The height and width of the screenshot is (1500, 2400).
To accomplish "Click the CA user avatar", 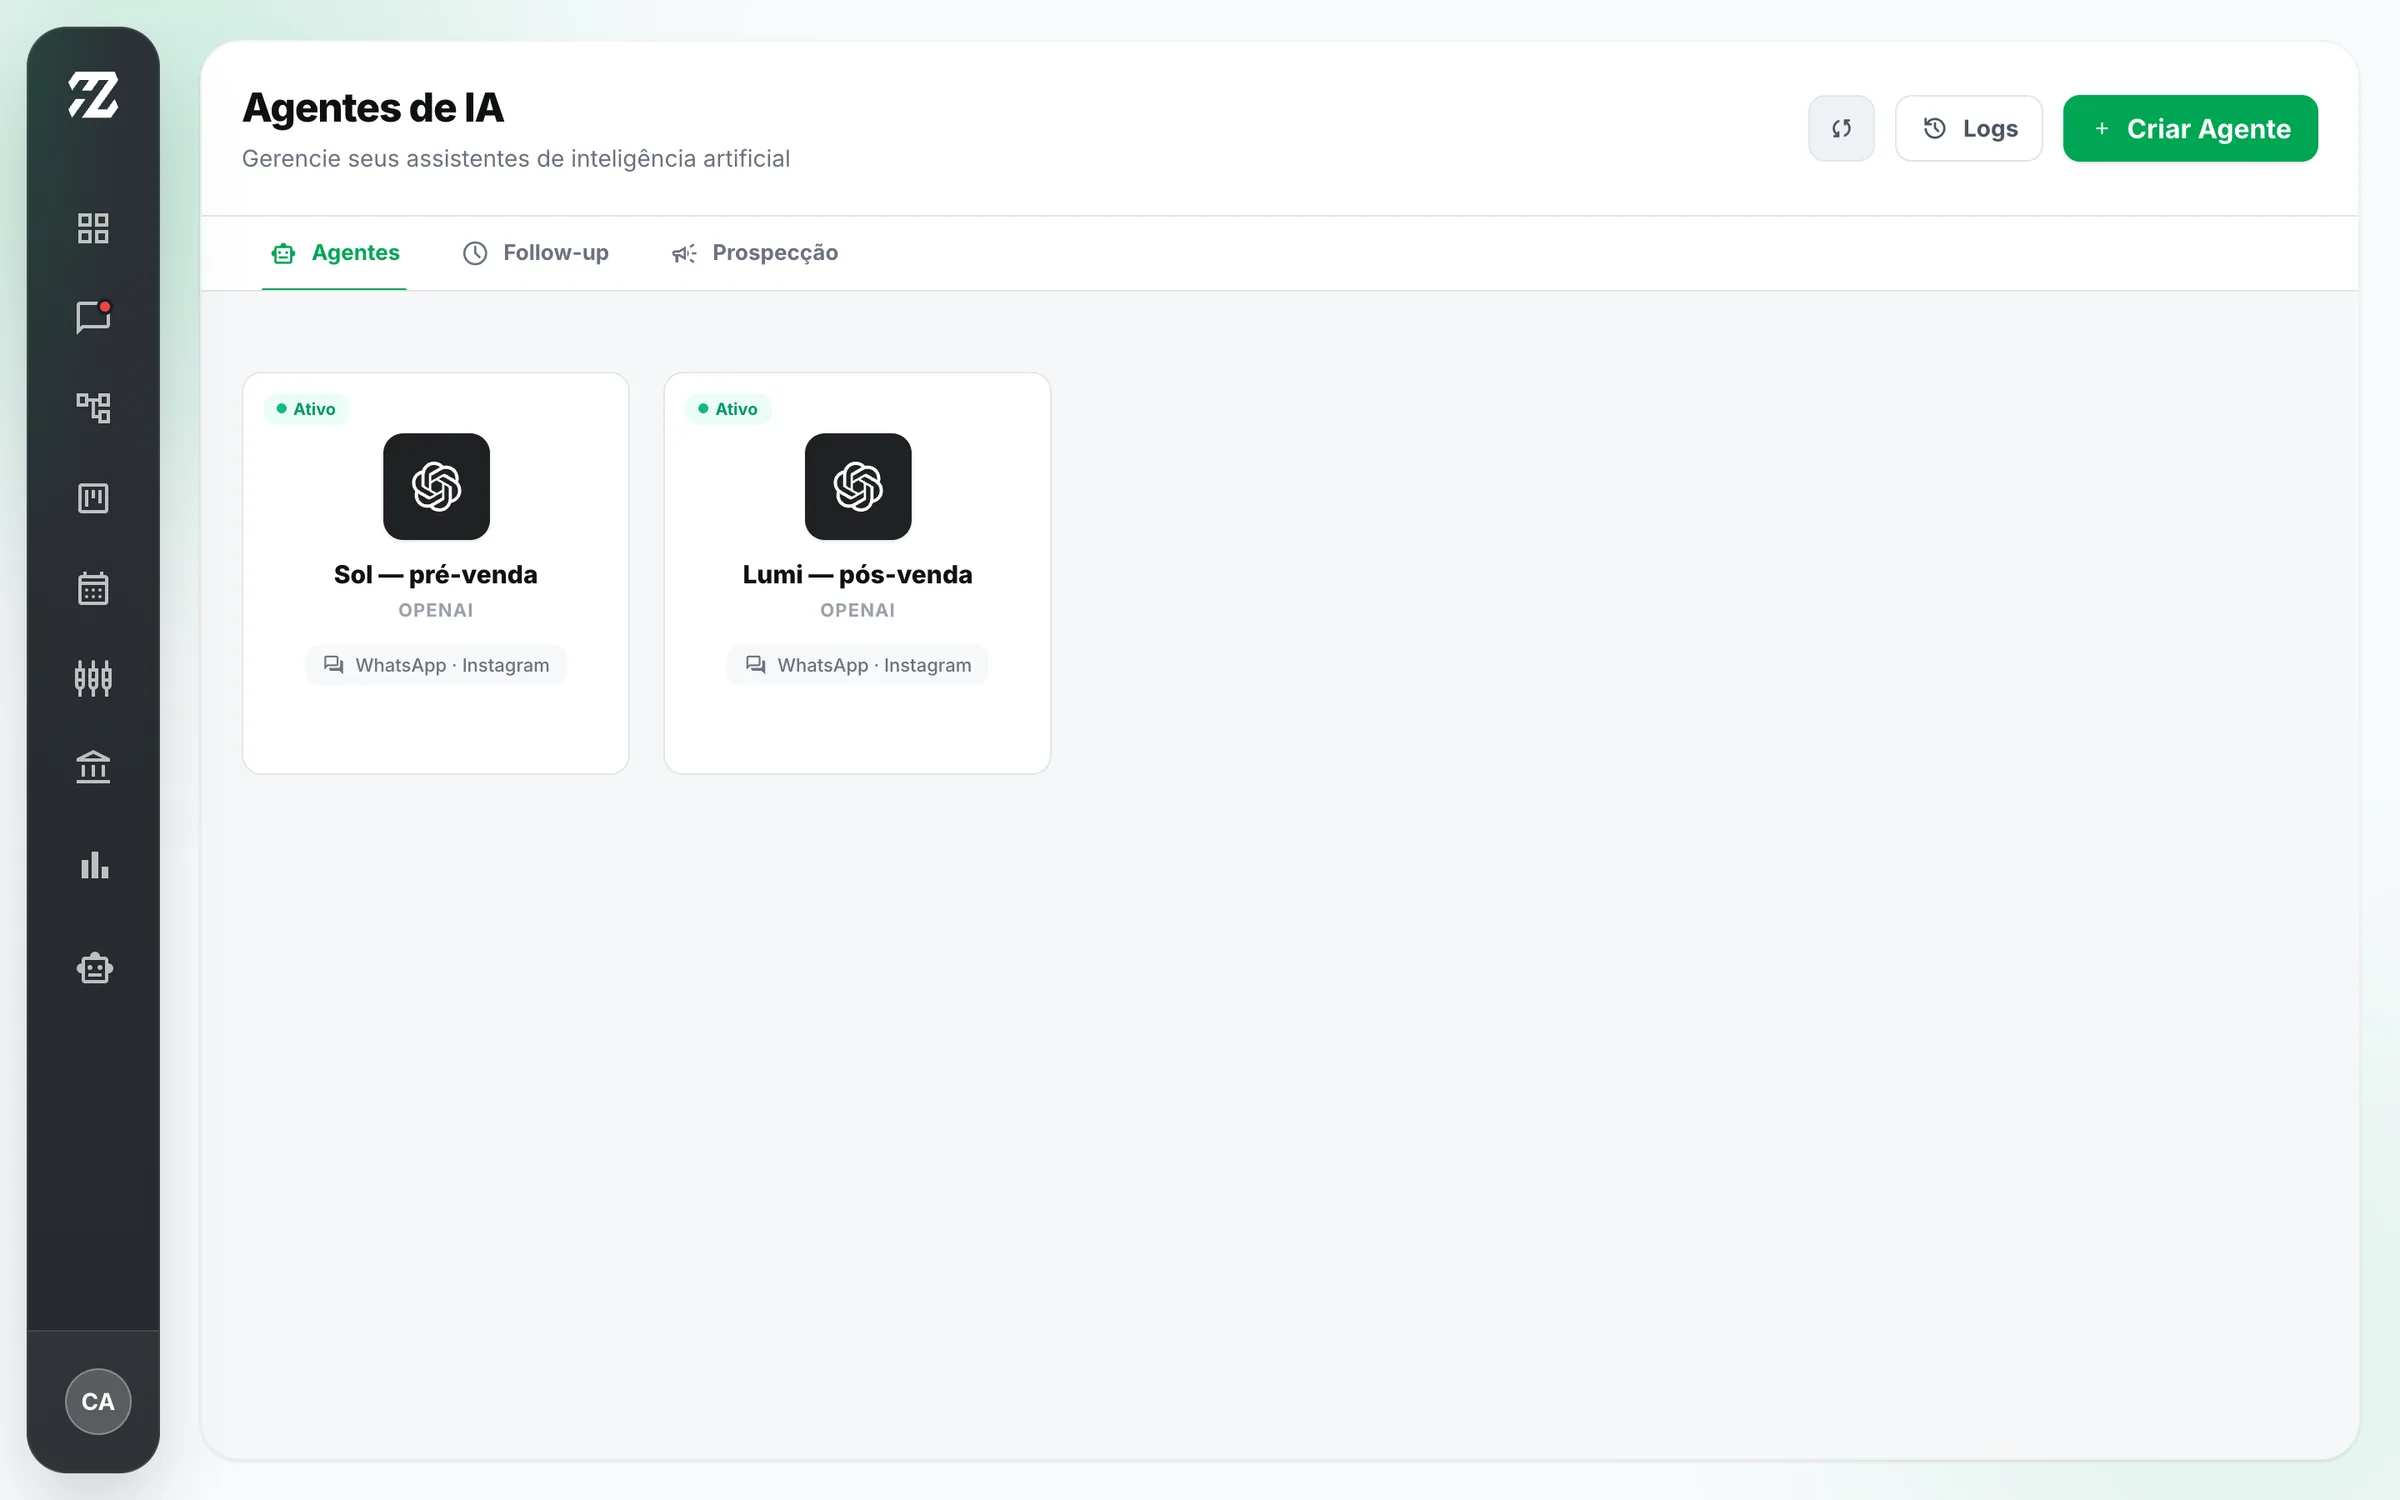I will [98, 1401].
